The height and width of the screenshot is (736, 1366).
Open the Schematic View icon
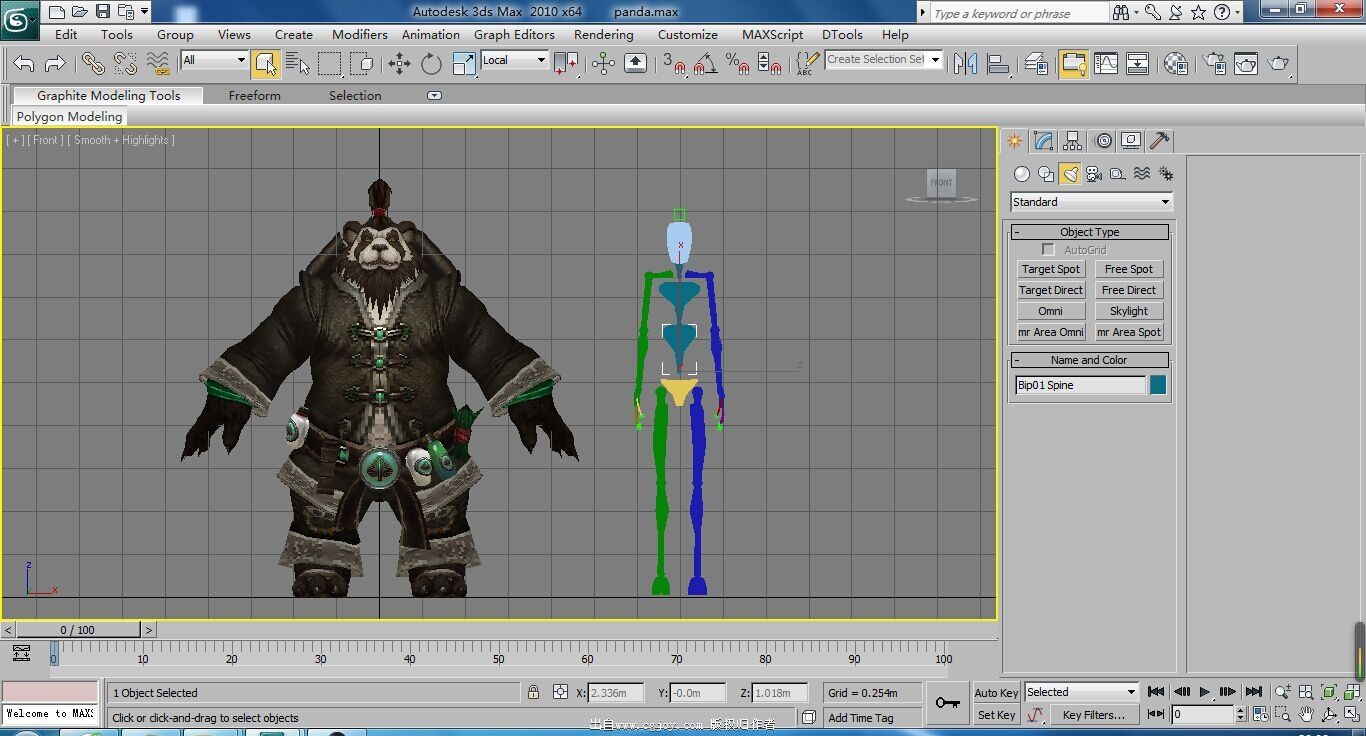[1138, 64]
